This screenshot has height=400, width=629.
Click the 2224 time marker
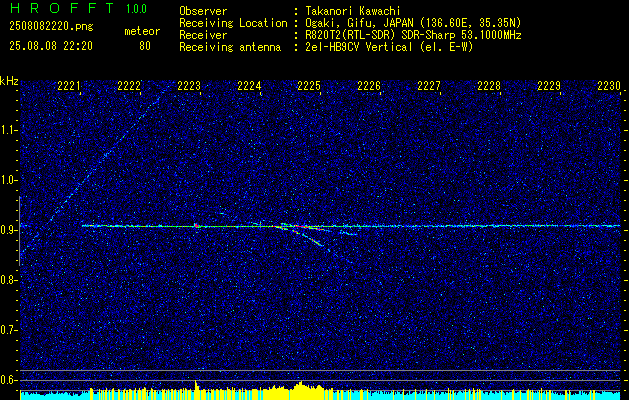[x=249, y=86]
